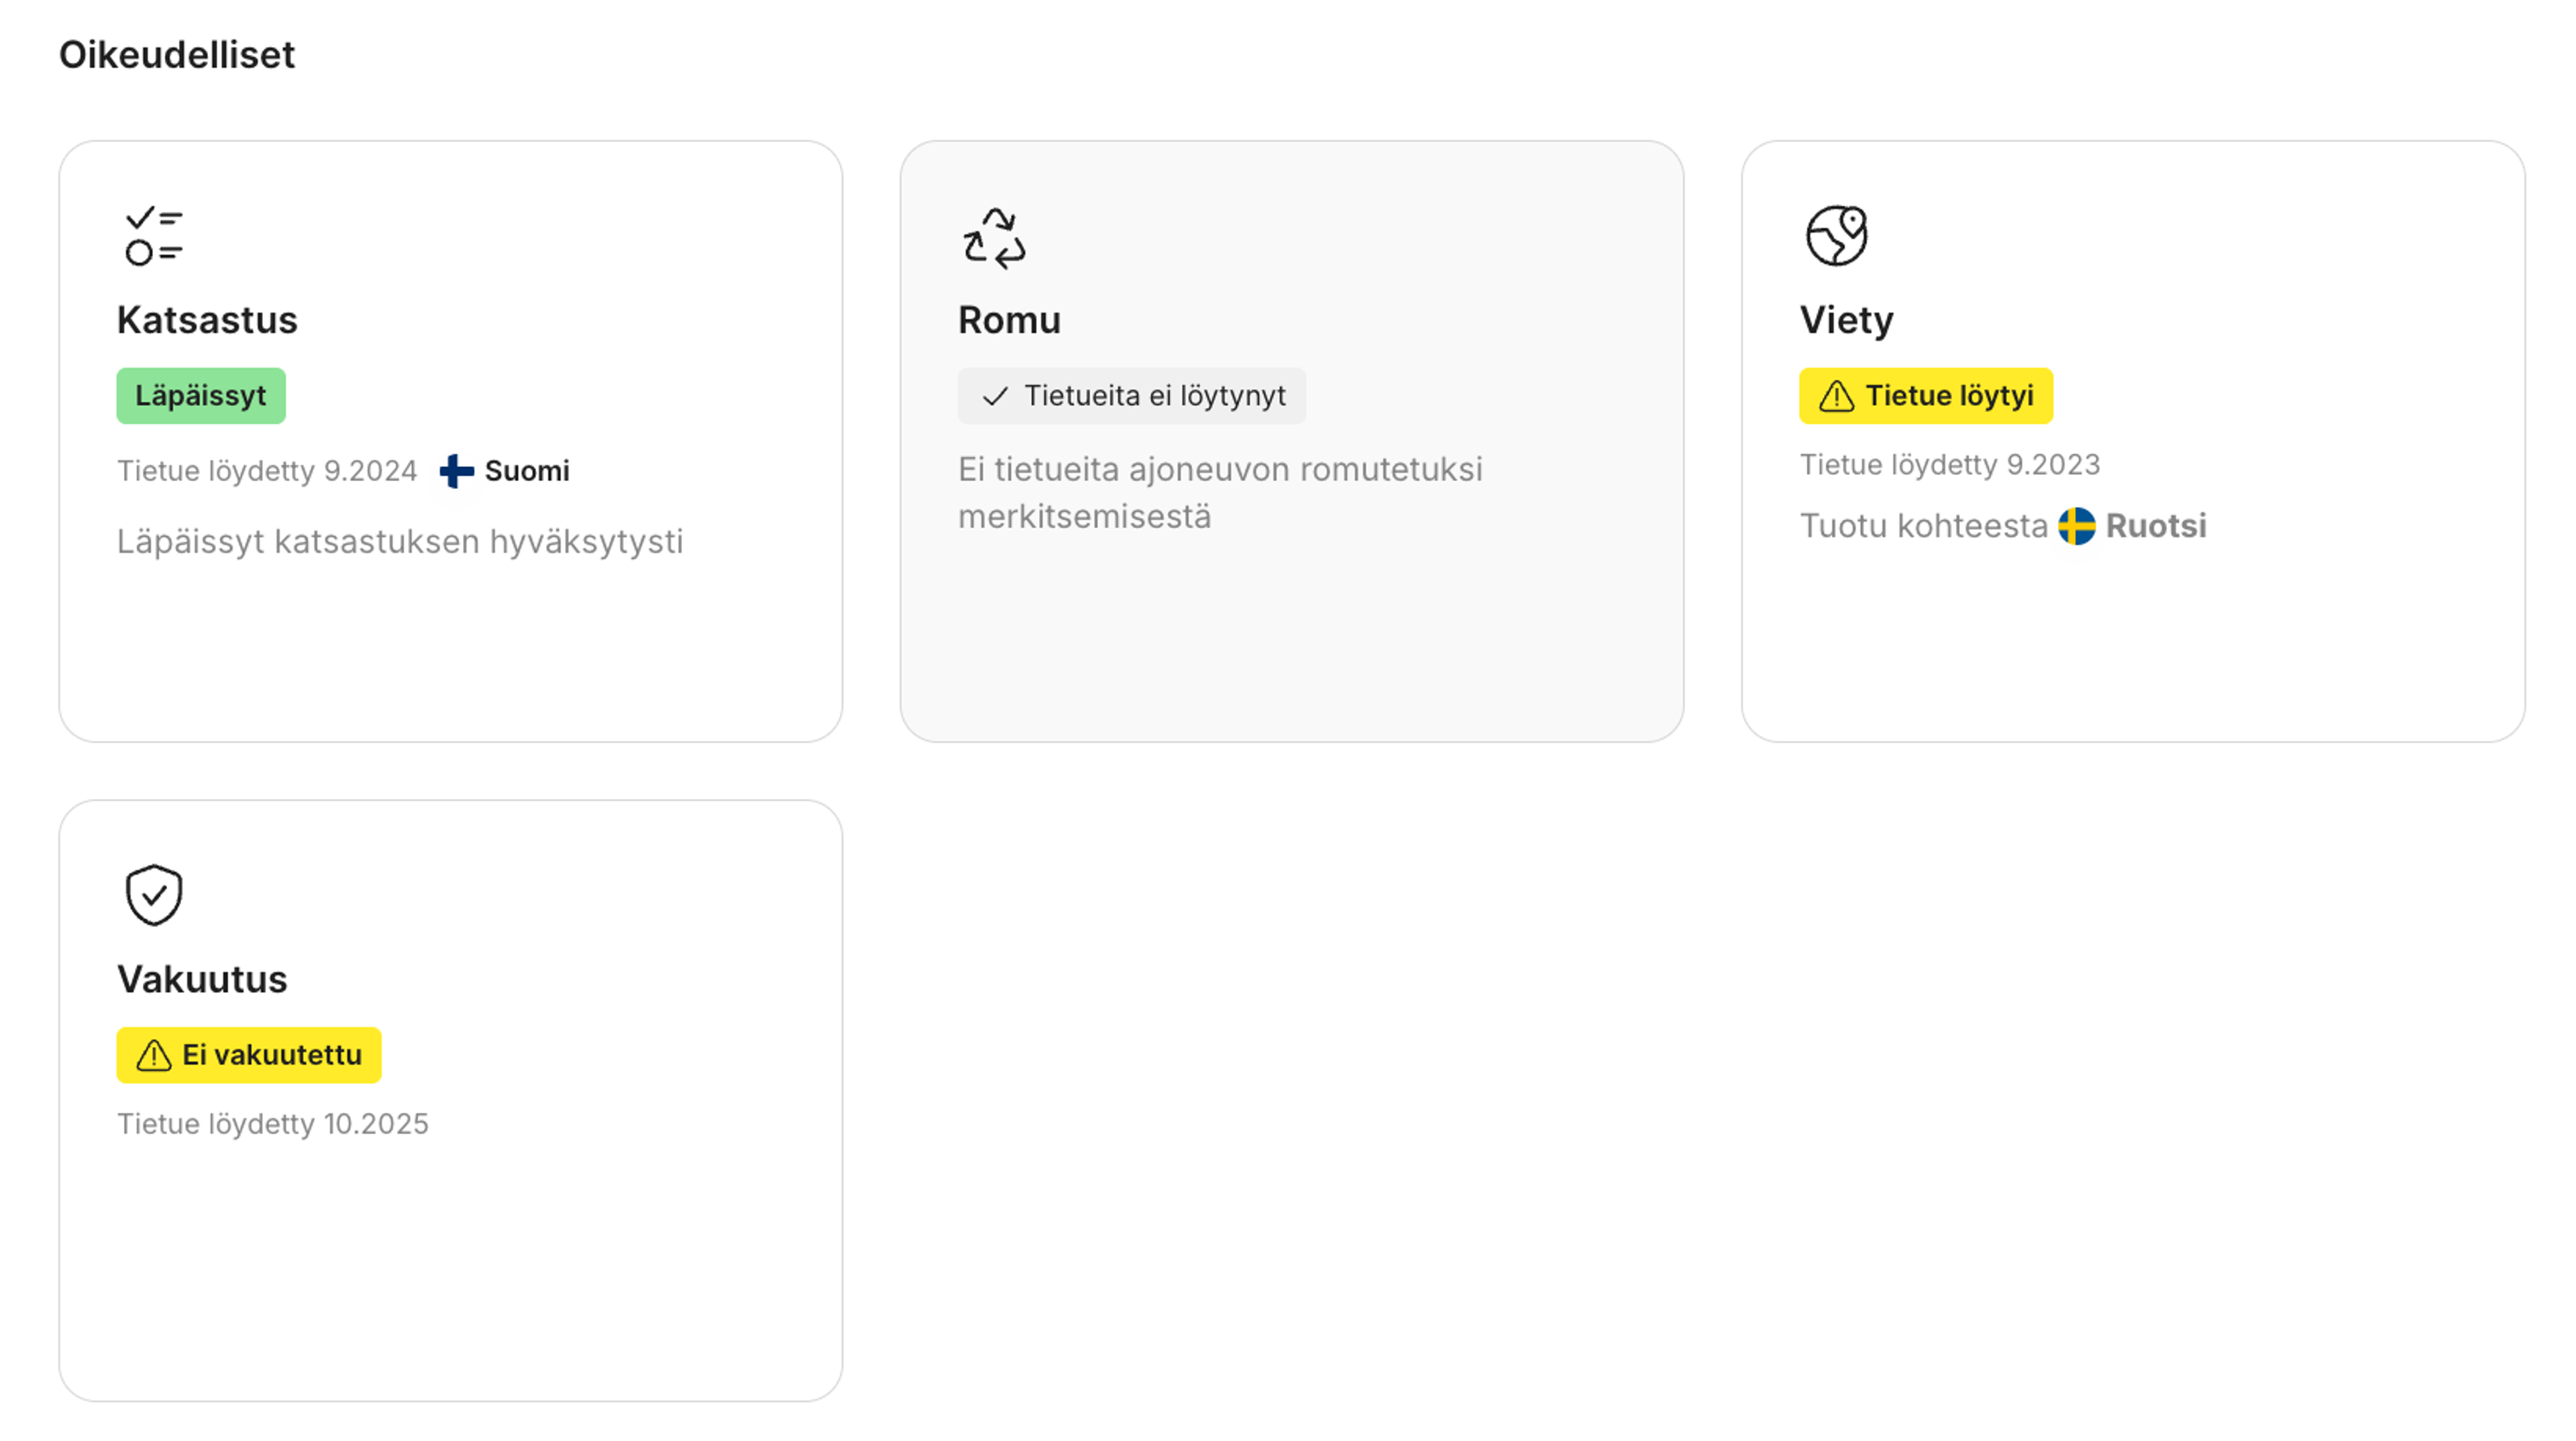Open the Oikeudelliset section heading

177,55
